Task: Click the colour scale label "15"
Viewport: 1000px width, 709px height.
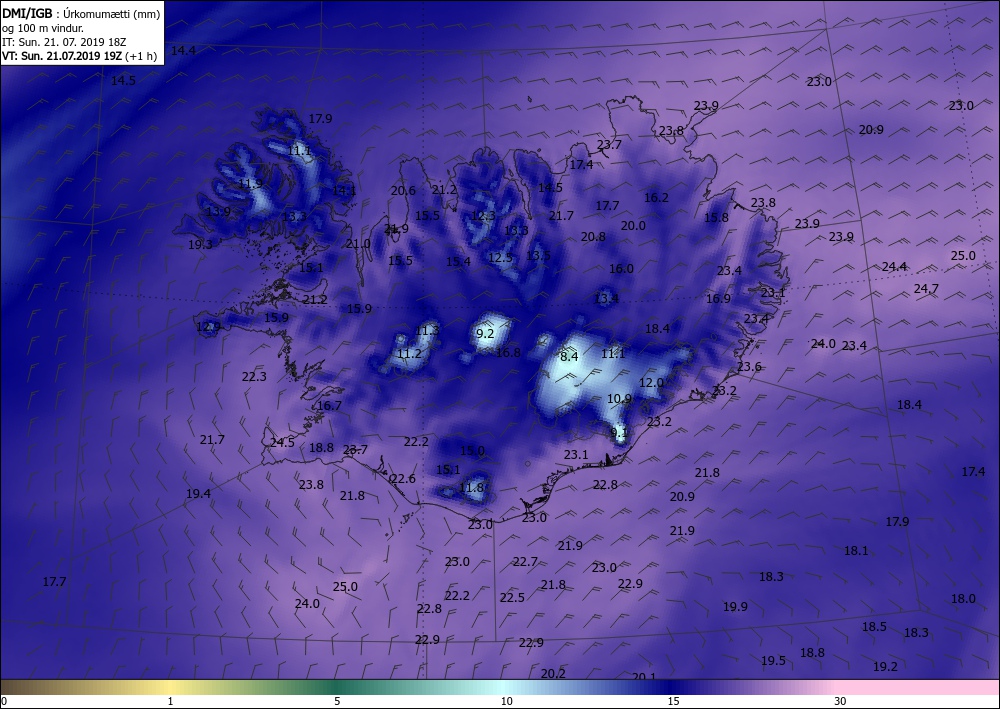Action: 673,701
